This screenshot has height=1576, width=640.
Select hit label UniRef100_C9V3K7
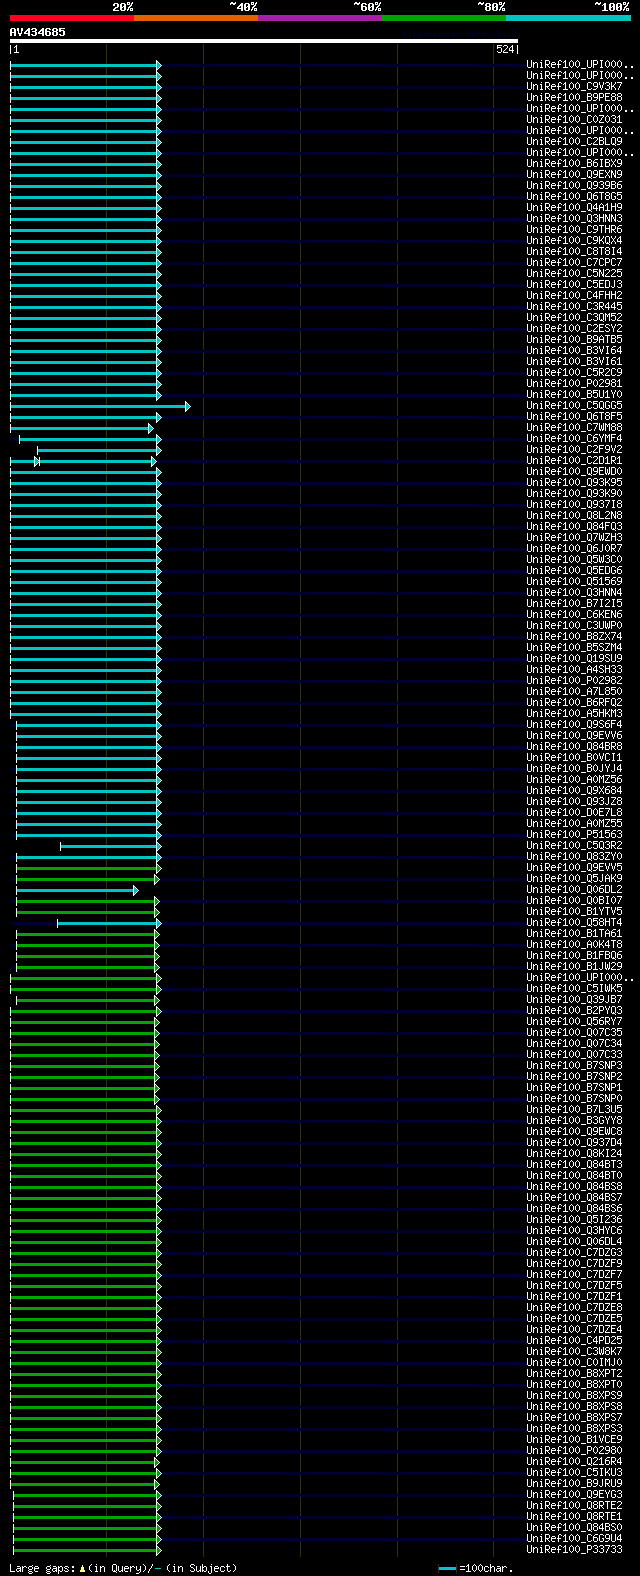tap(575, 87)
